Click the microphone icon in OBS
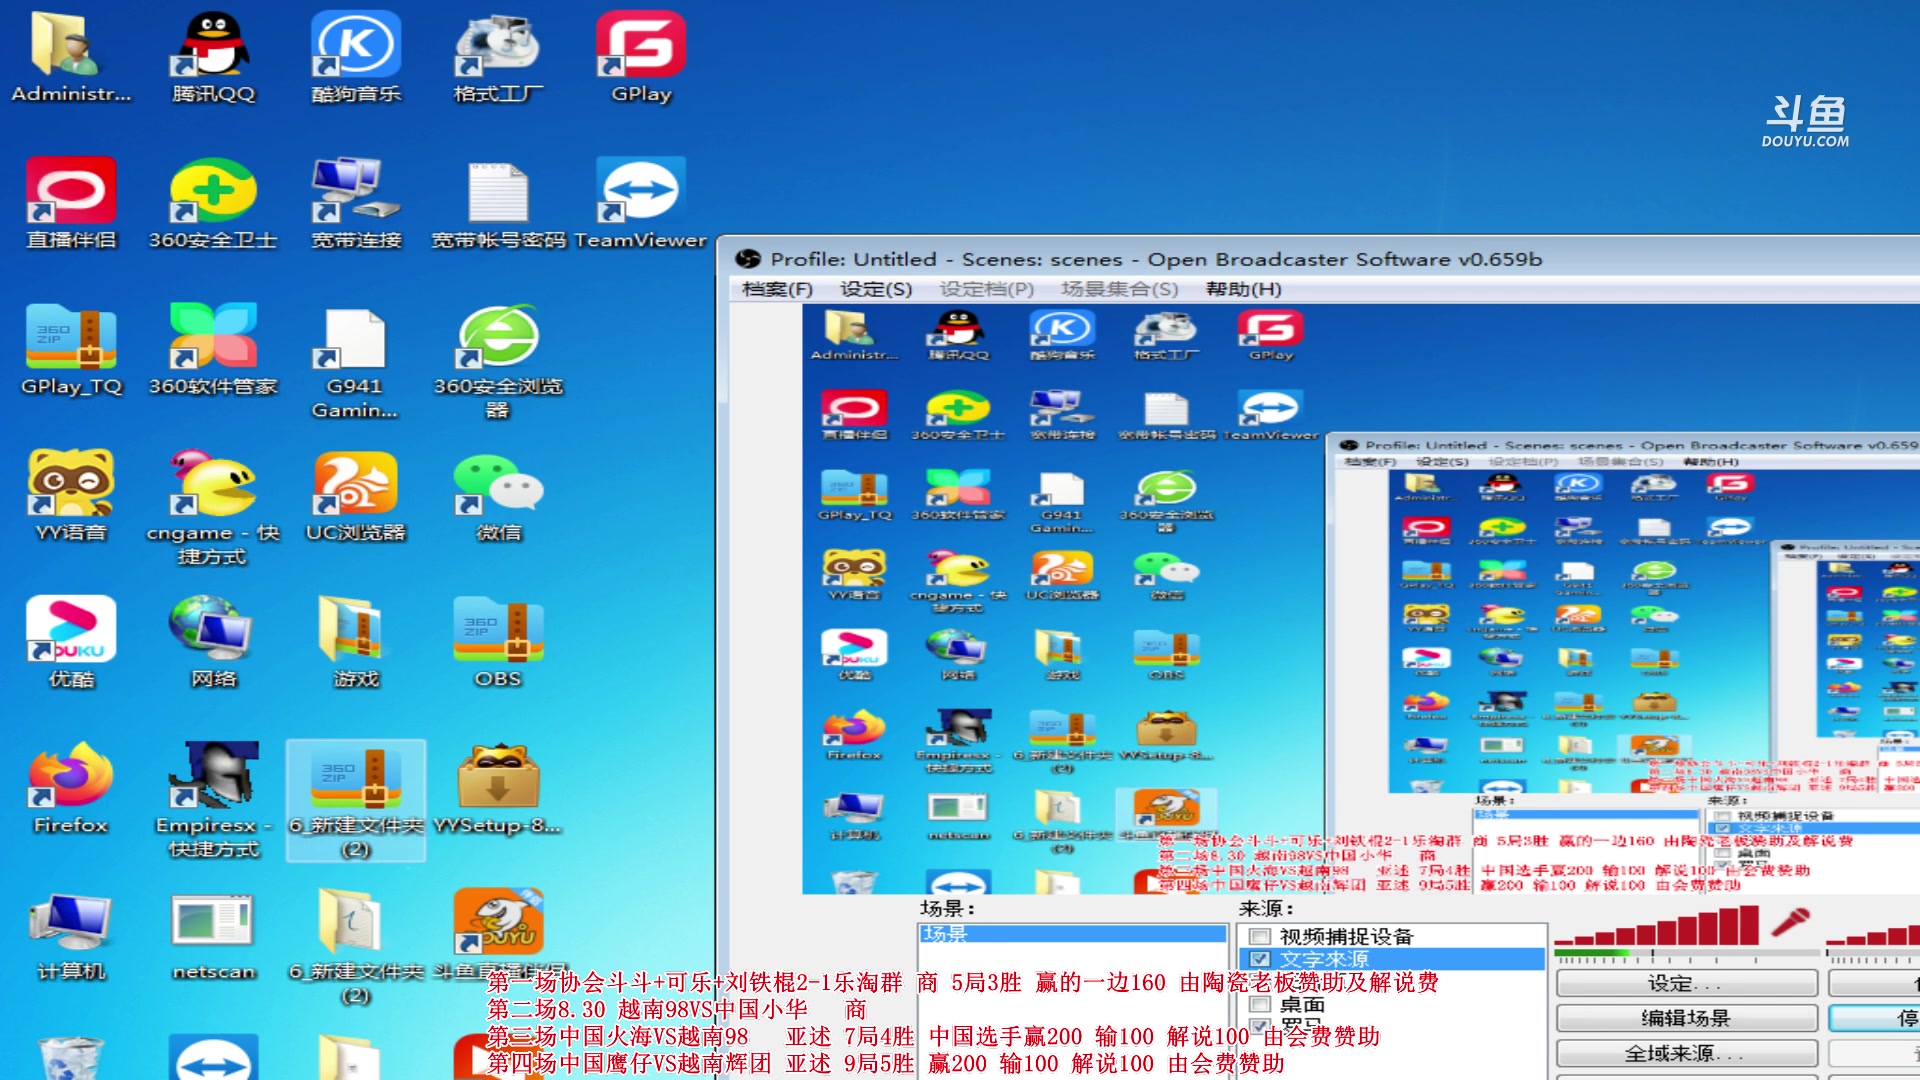 pos(1791,921)
